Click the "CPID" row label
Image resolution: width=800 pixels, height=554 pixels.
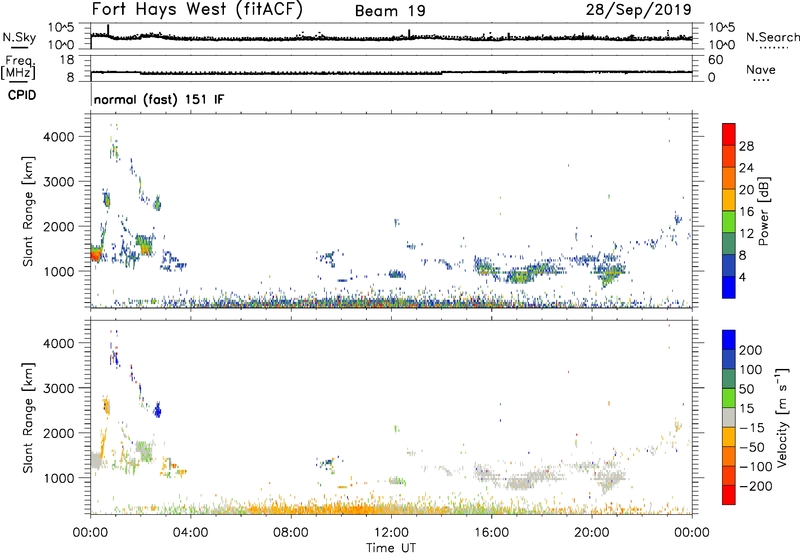[22, 95]
